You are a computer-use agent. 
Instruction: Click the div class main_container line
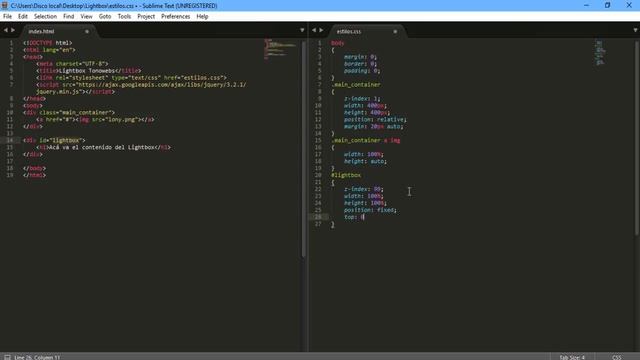(x=69, y=112)
